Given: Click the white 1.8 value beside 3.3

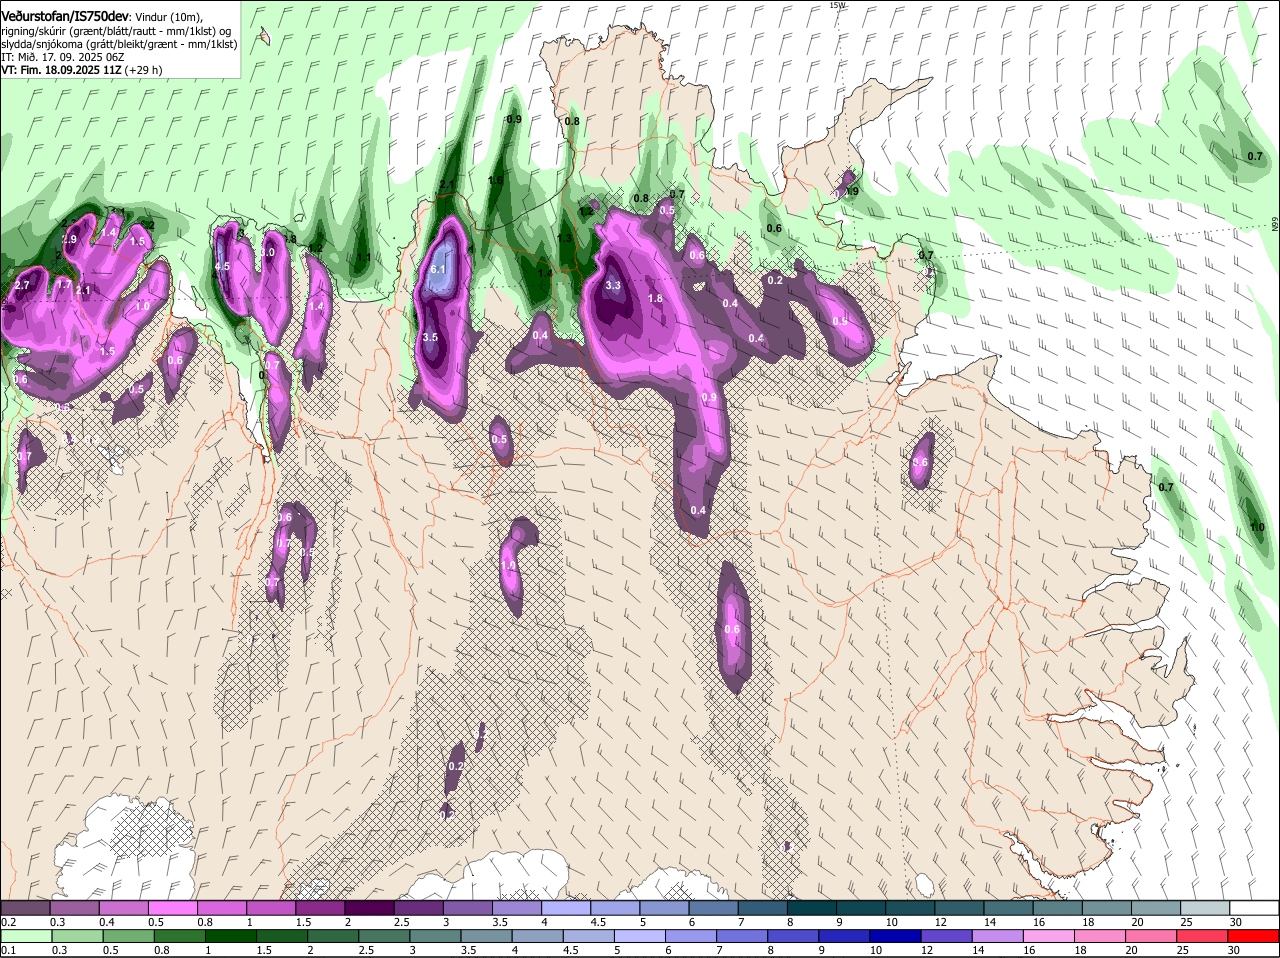Looking at the screenshot, I should [x=656, y=298].
